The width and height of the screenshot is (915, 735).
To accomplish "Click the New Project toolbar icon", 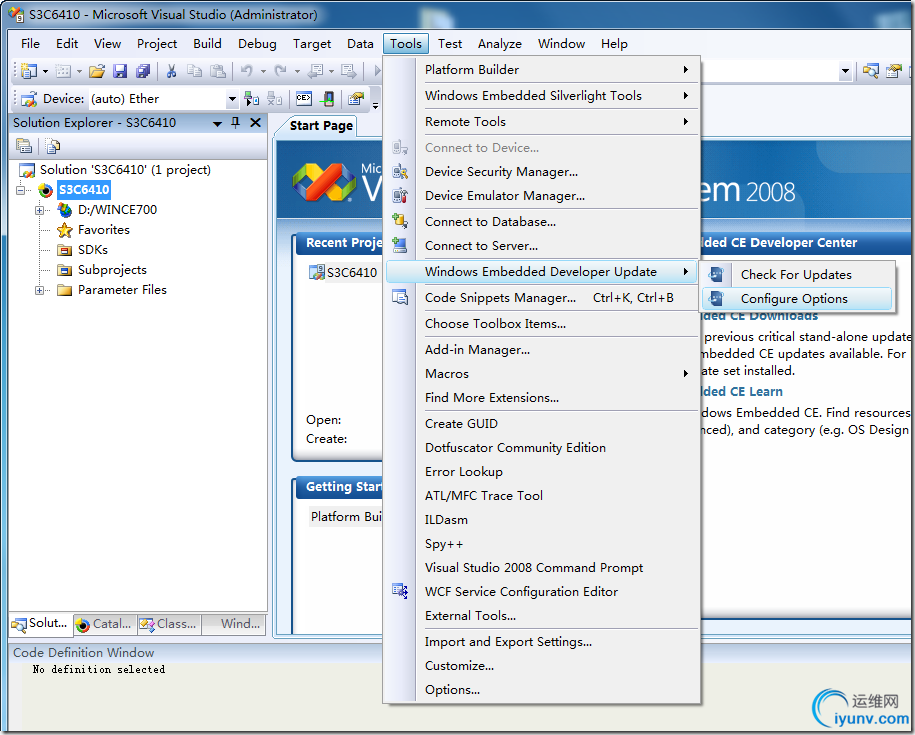I will pos(28,71).
